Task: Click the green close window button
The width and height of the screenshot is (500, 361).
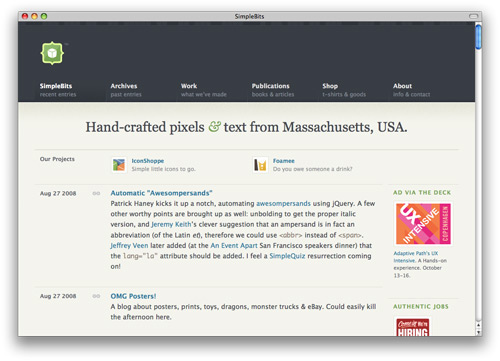Action: click(x=25, y=16)
